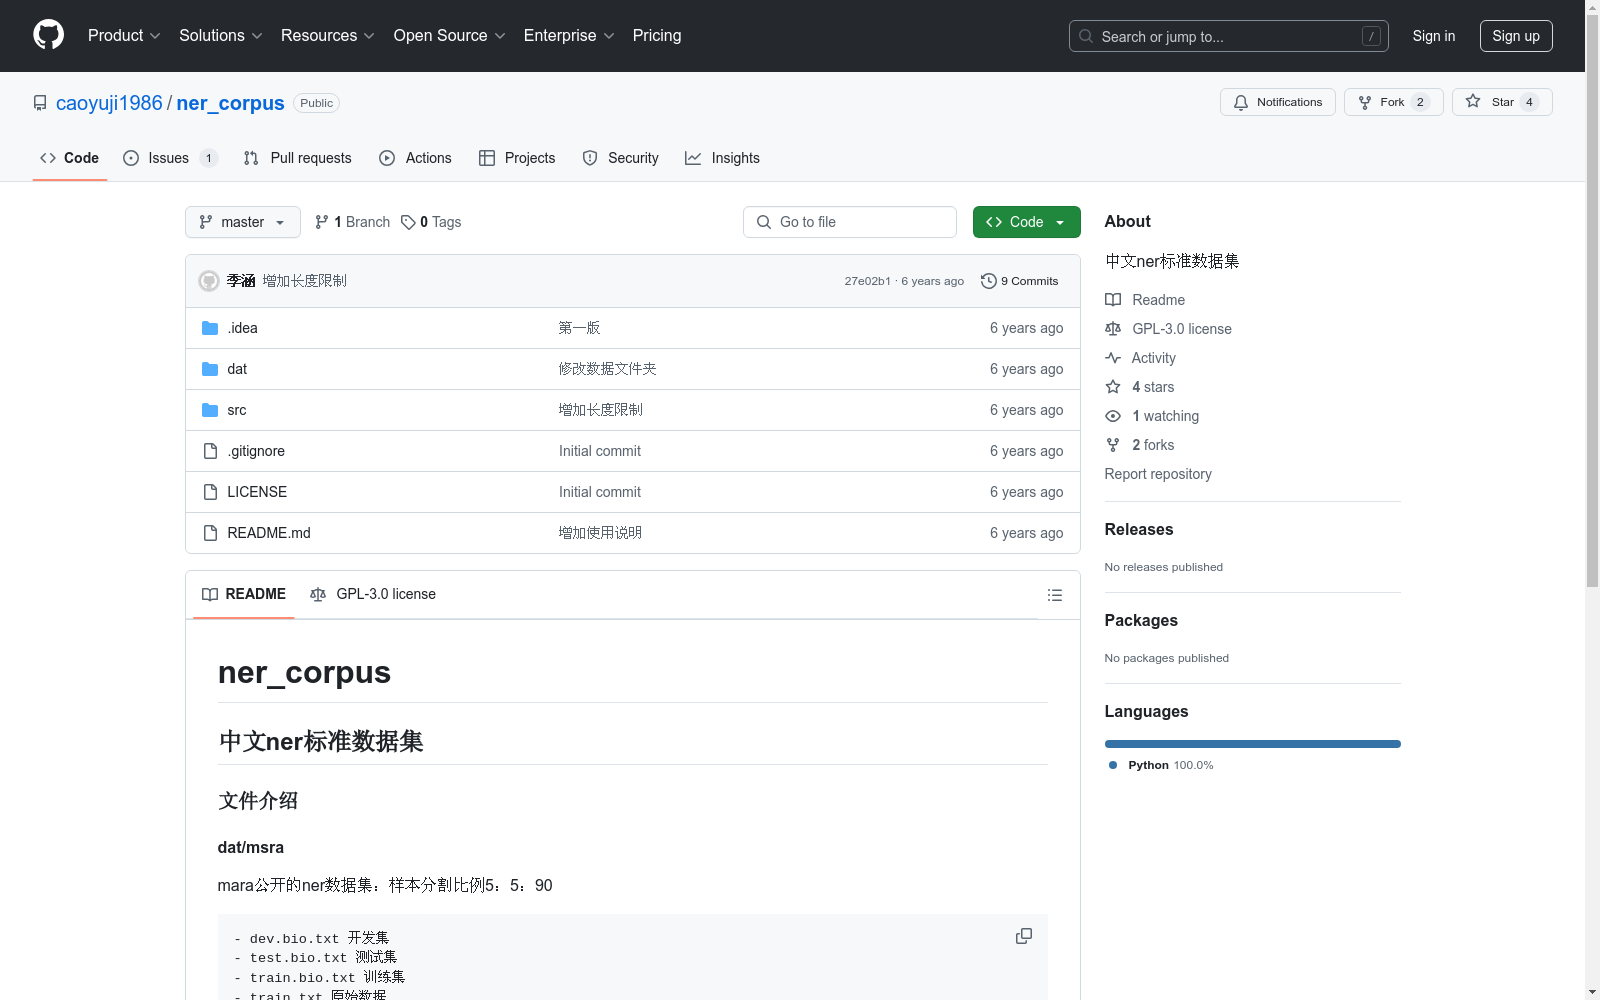Viewport: 1600px width, 1000px height.
Task: Switch to the Projects tab
Action: point(517,158)
